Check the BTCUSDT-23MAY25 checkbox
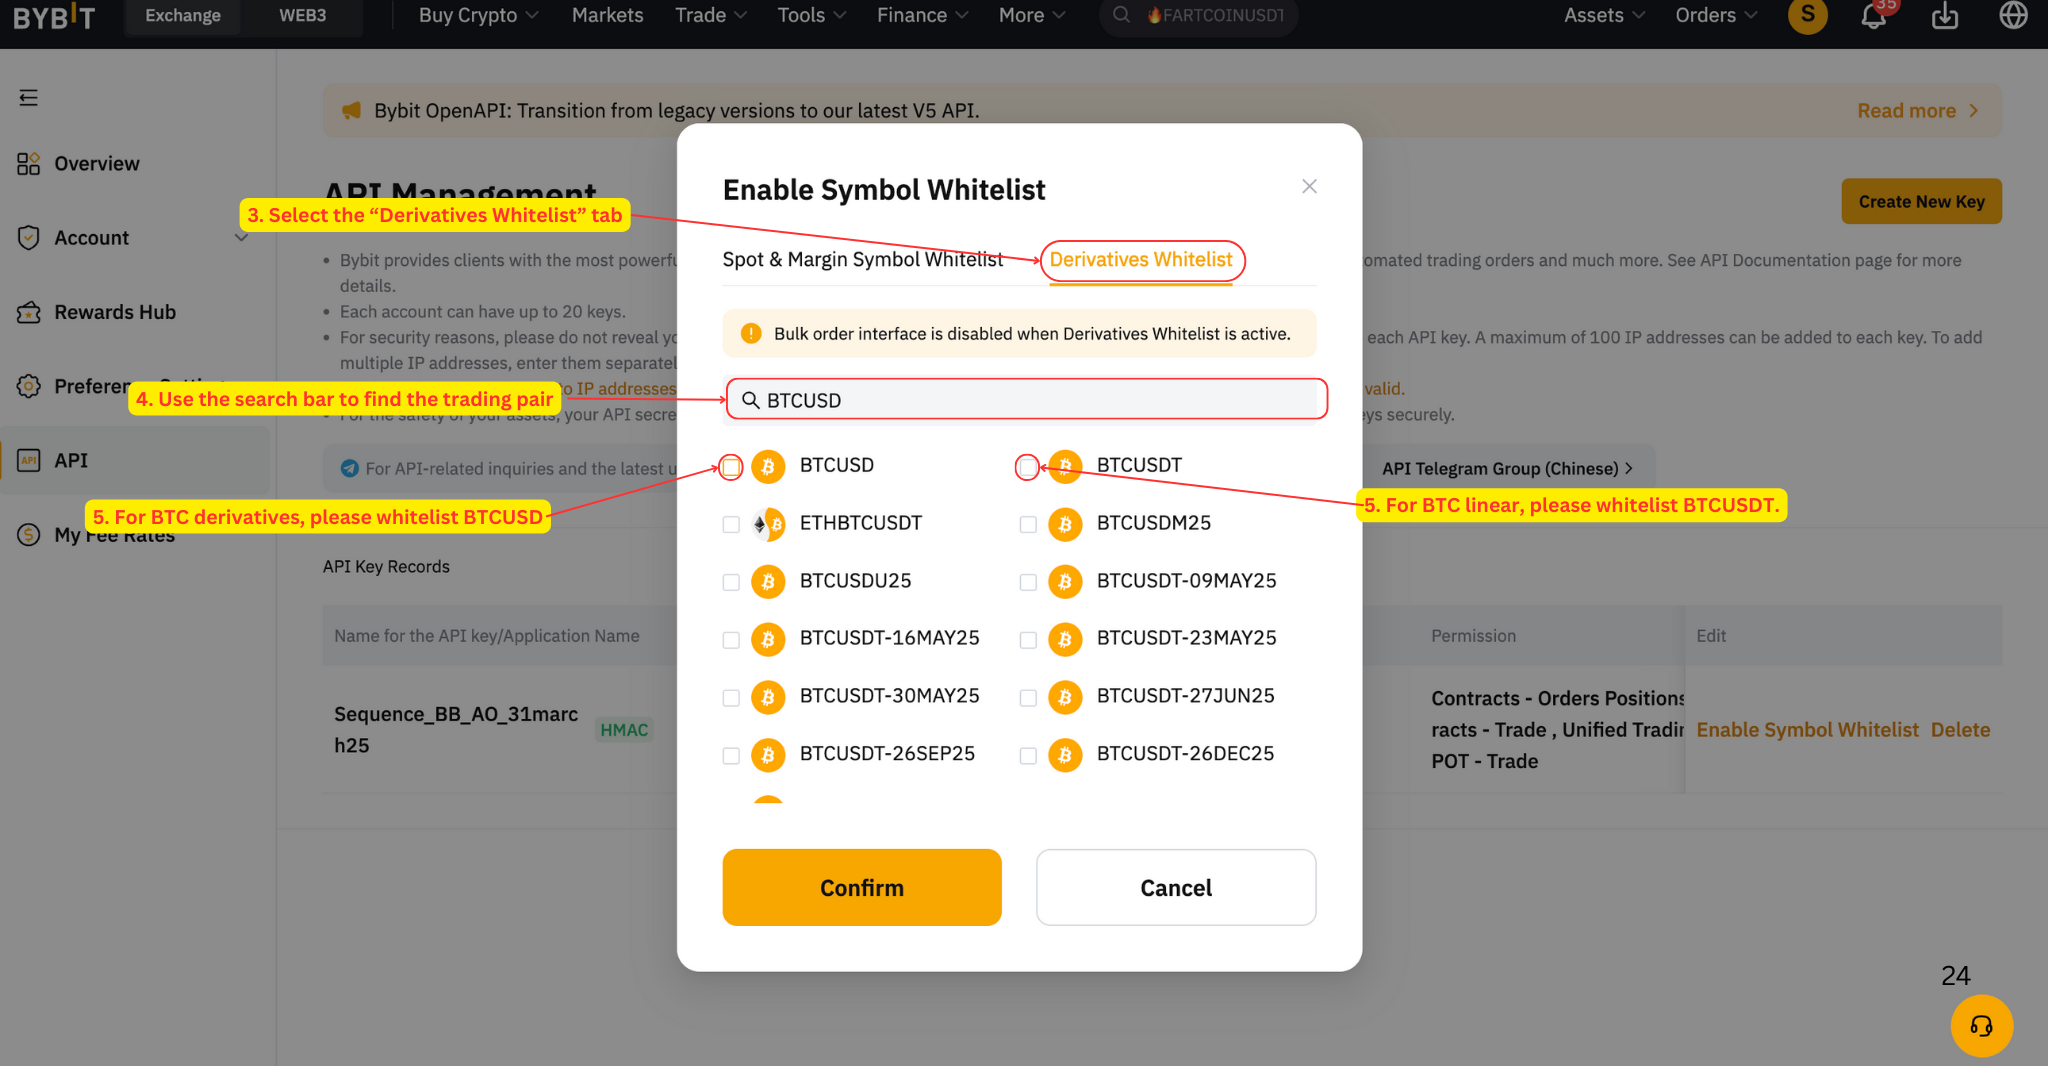Screen dimensions: 2048x1066 pyautogui.click(x=1027, y=640)
